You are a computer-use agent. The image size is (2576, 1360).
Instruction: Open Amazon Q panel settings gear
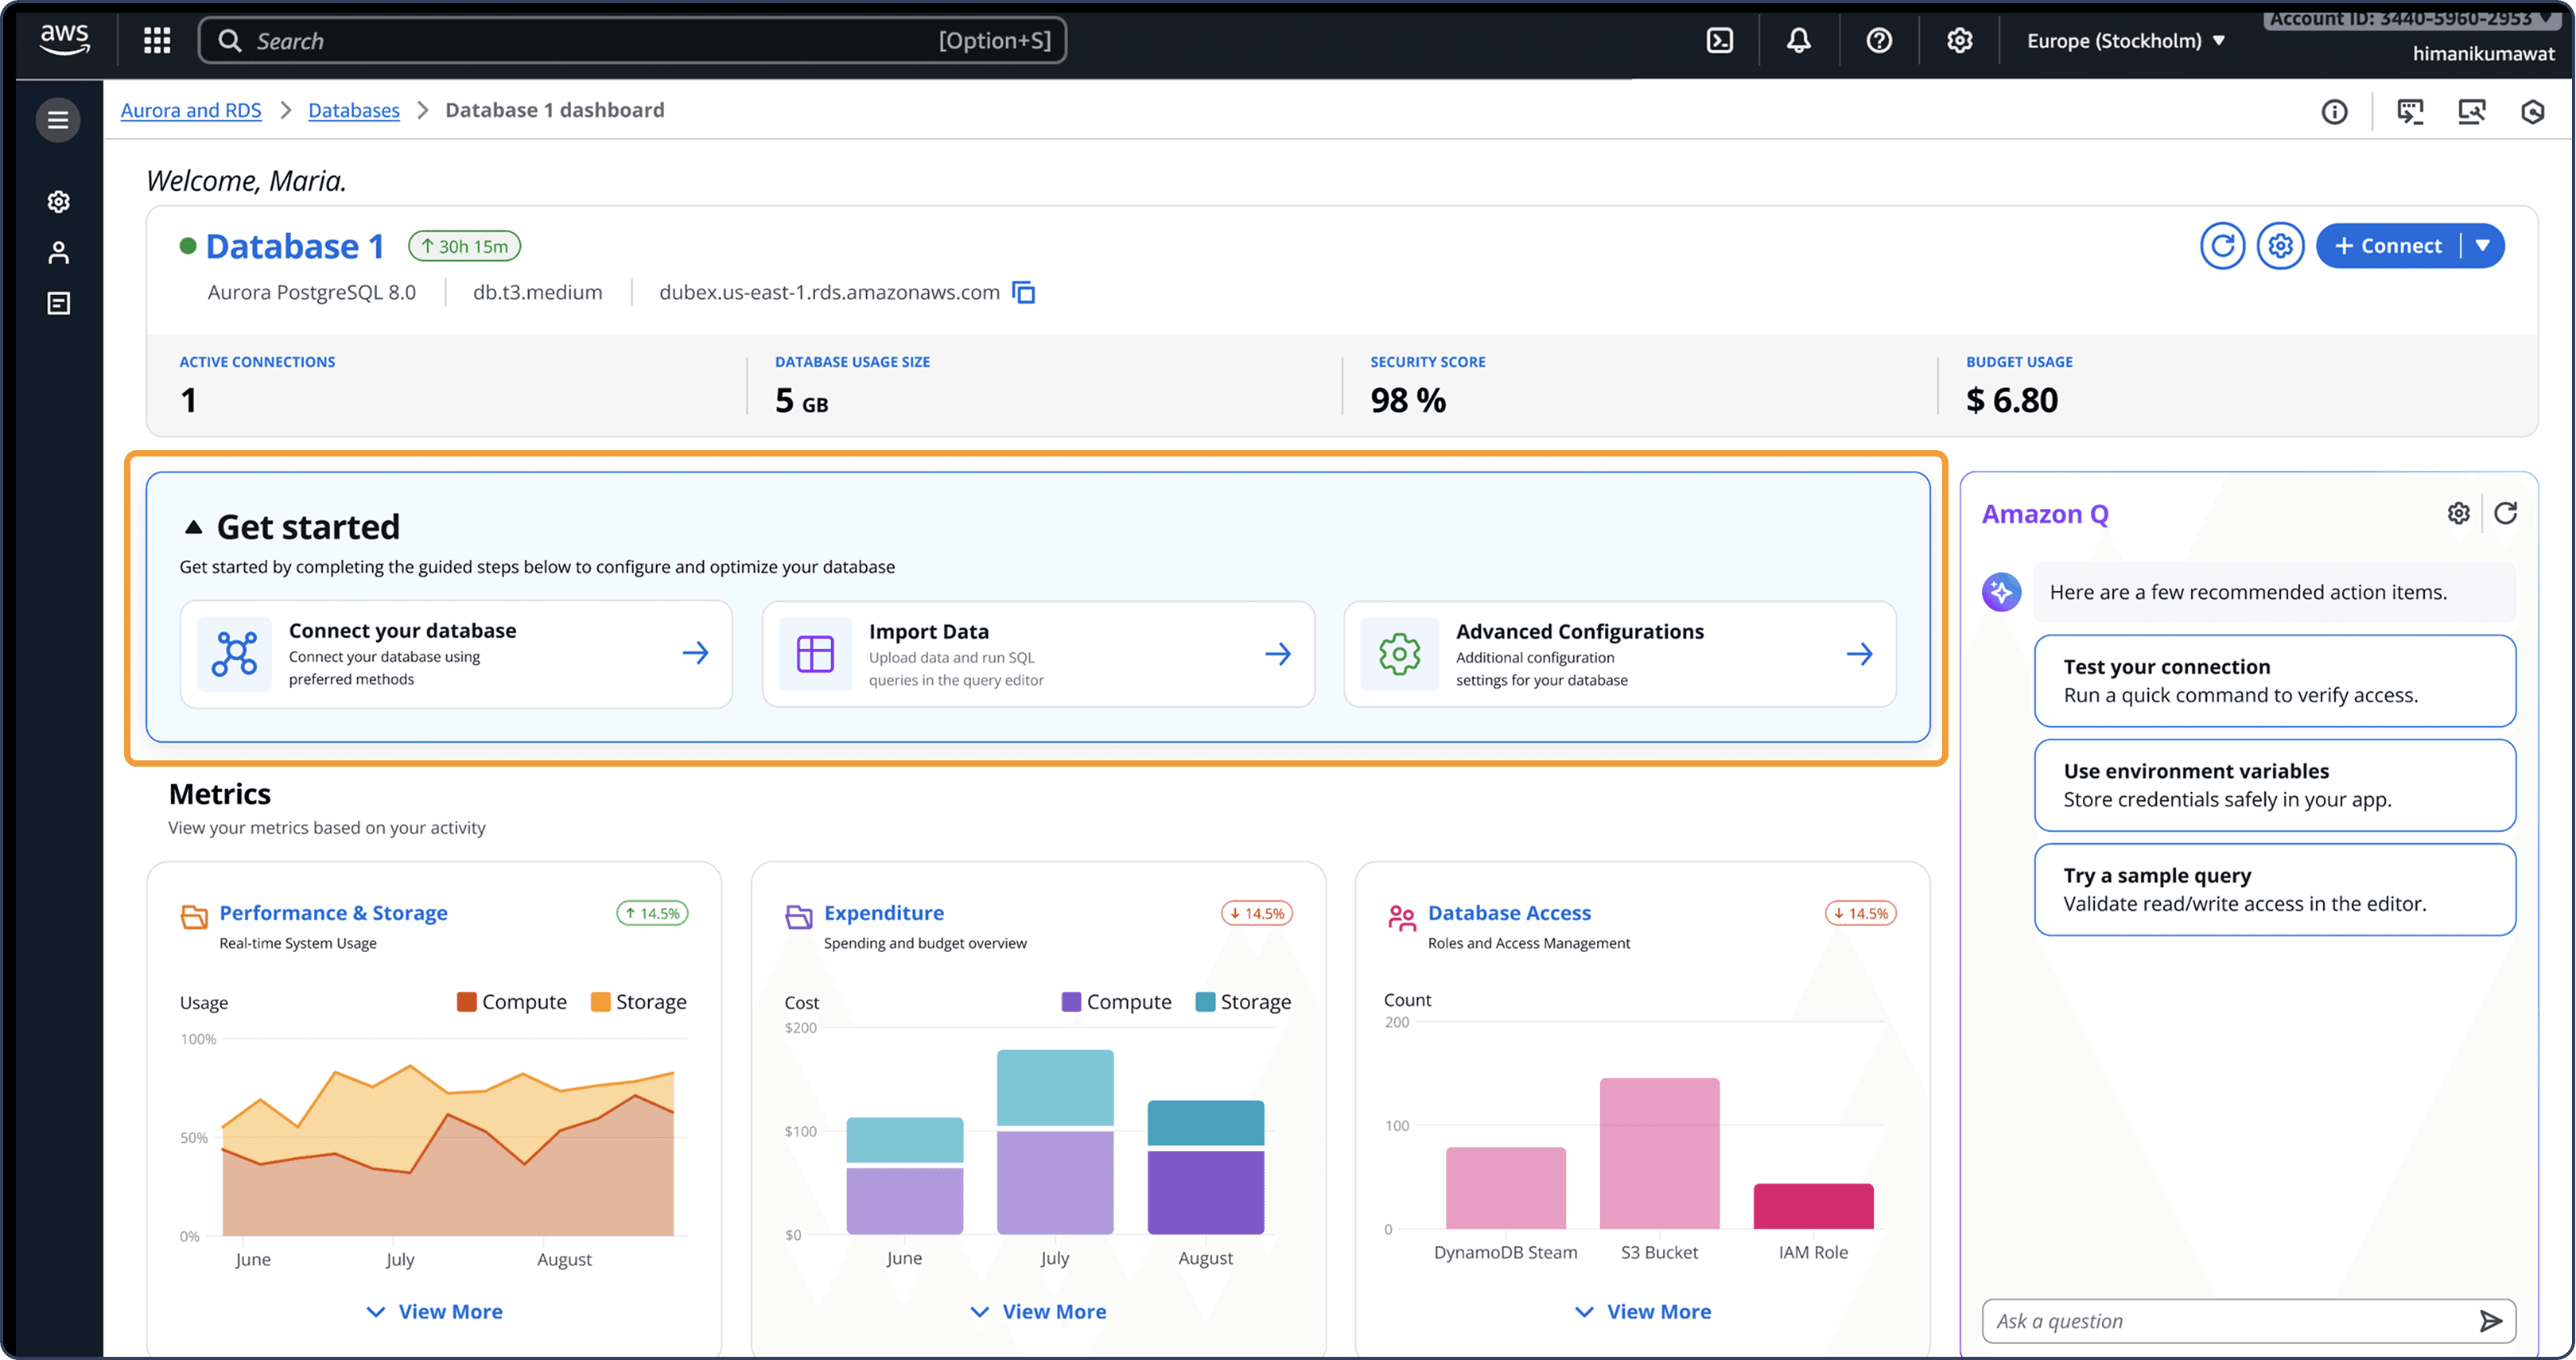click(2458, 513)
